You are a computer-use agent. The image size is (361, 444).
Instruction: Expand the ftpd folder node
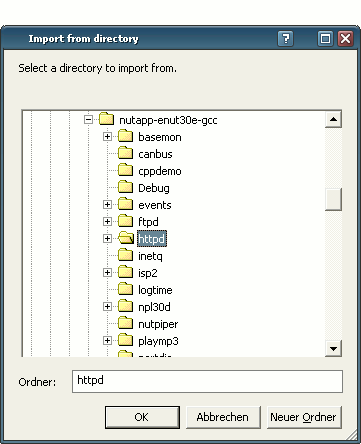coord(107,221)
